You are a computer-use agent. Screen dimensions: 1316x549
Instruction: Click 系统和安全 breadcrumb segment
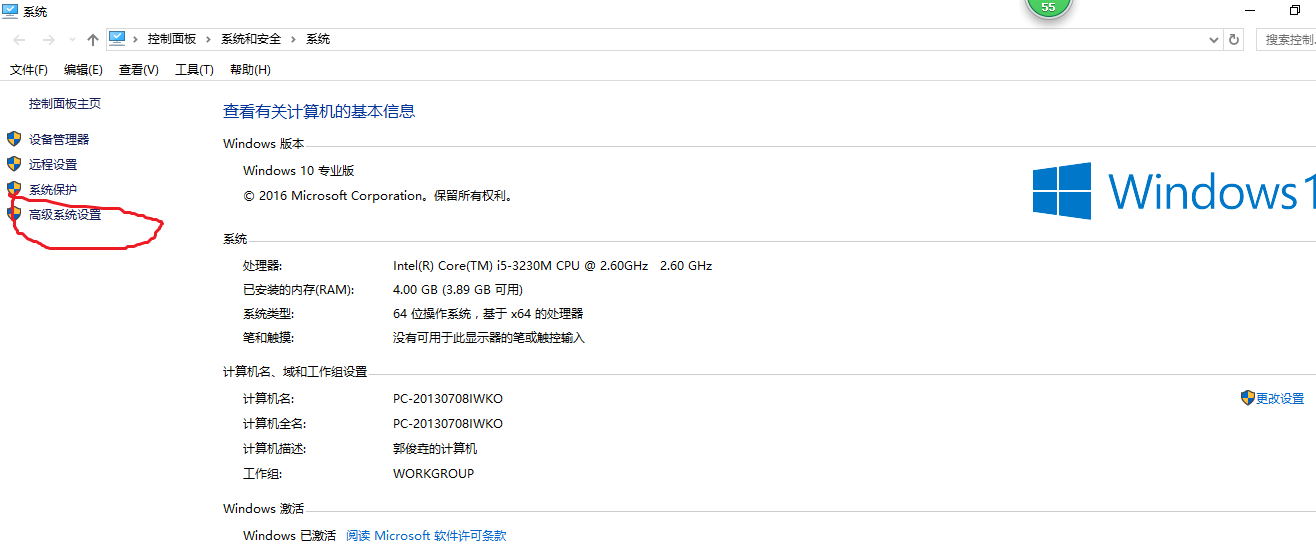point(250,39)
